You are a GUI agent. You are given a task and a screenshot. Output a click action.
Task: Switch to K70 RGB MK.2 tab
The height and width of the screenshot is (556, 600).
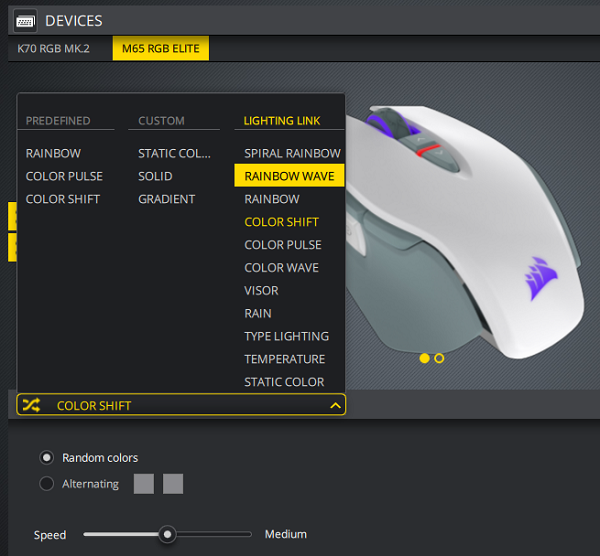click(54, 49)
